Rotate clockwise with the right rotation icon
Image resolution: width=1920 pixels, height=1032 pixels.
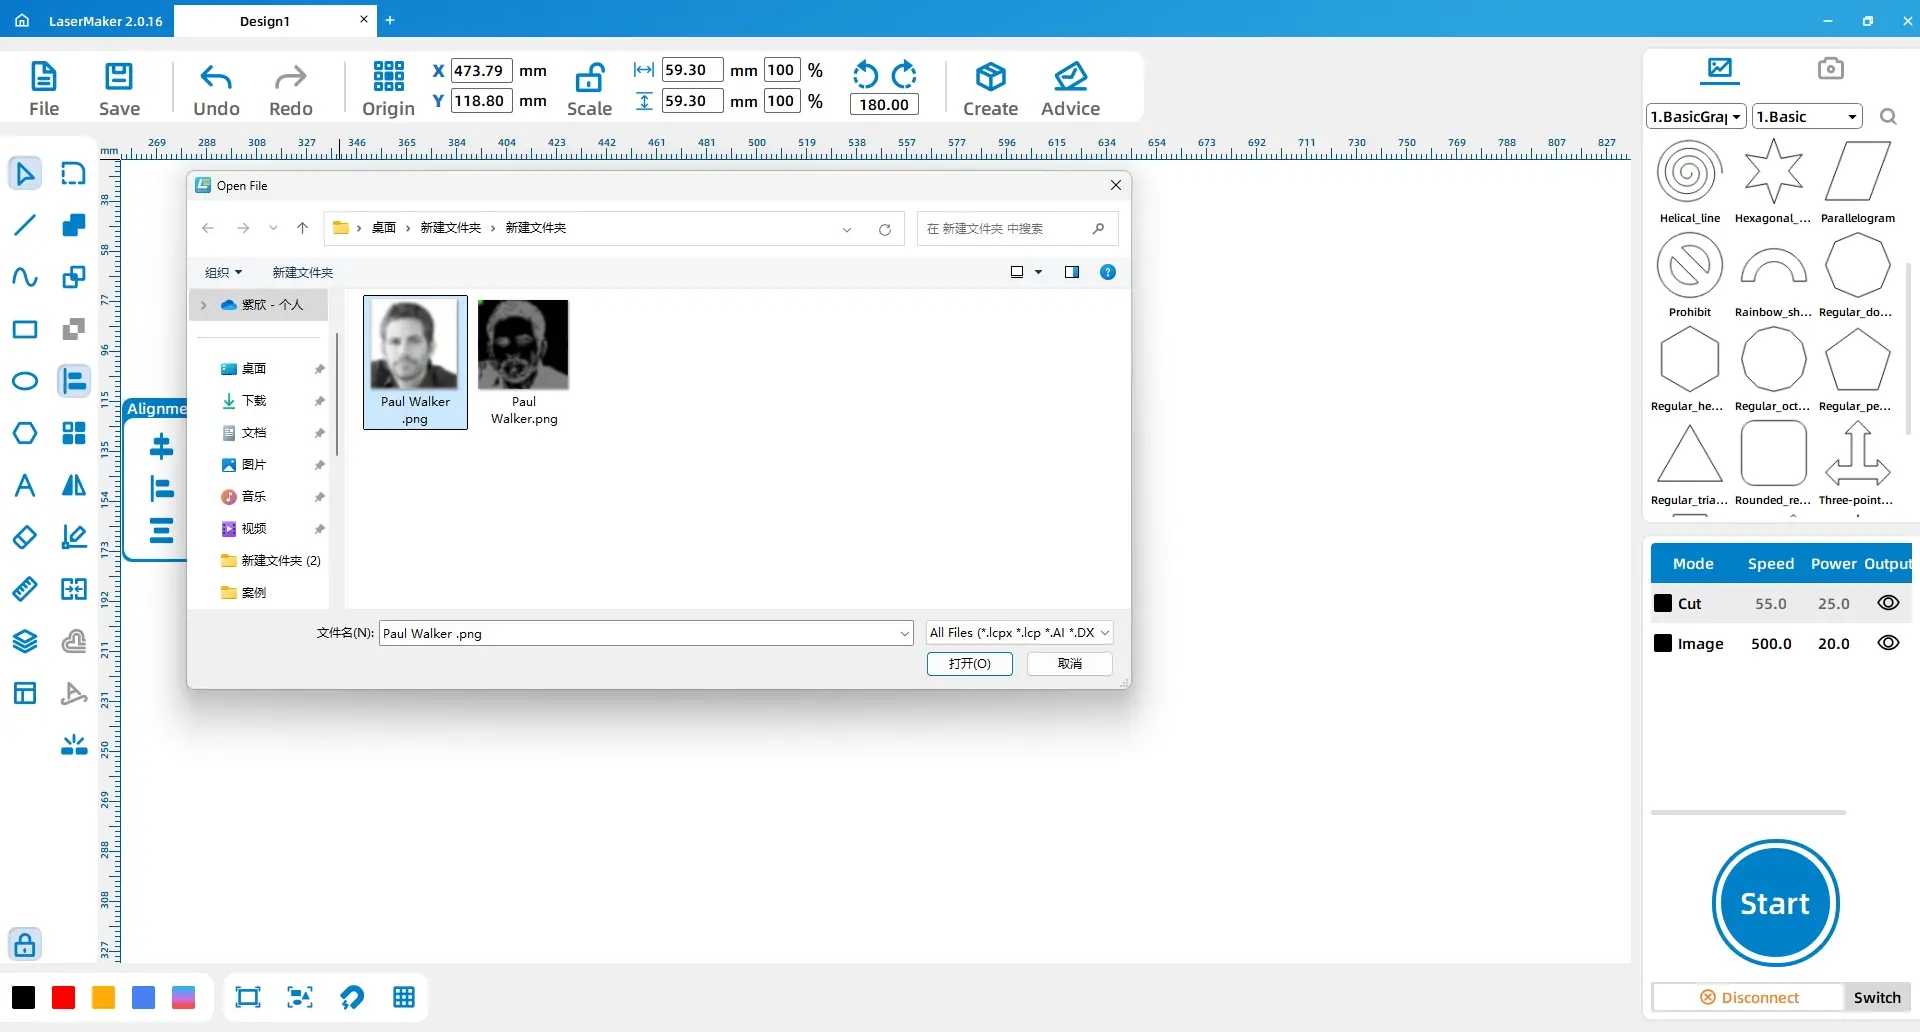[x=904, y=75]
